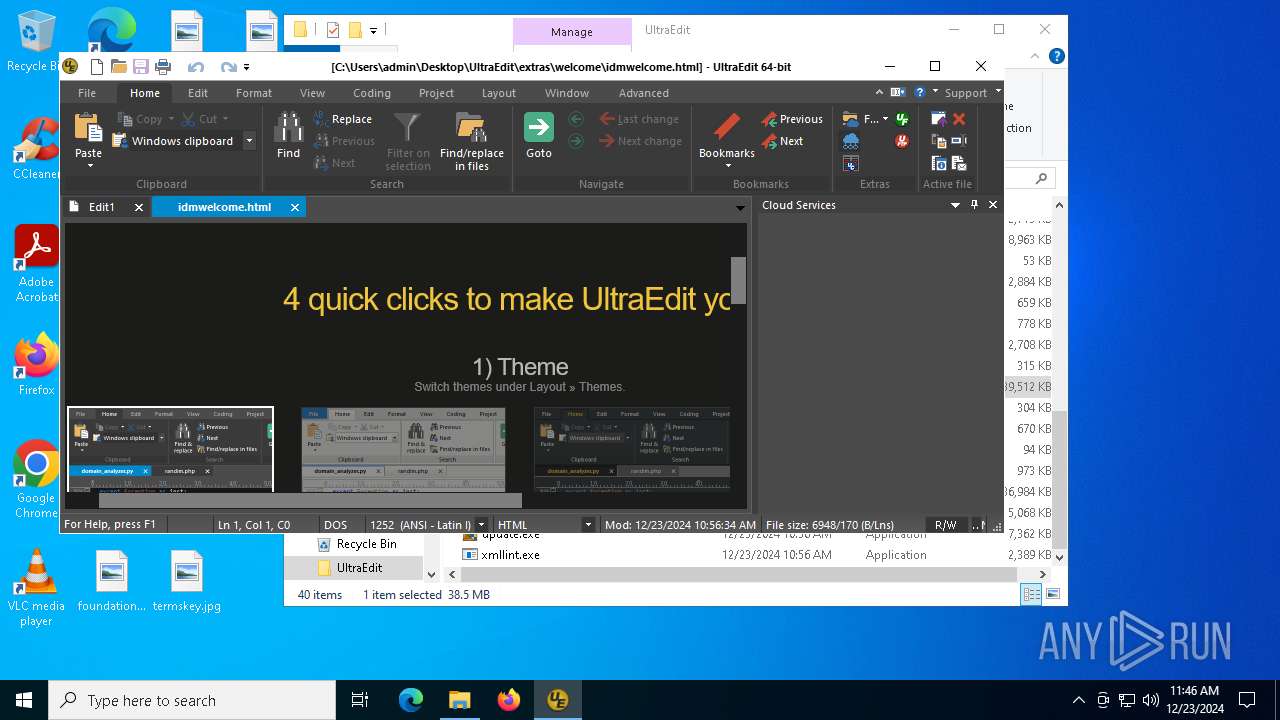The image size is (1280, 720).
Task: Click the Cloud Services cloud icon in Extras
Action: pyautogui.click(x=851, y=141)
